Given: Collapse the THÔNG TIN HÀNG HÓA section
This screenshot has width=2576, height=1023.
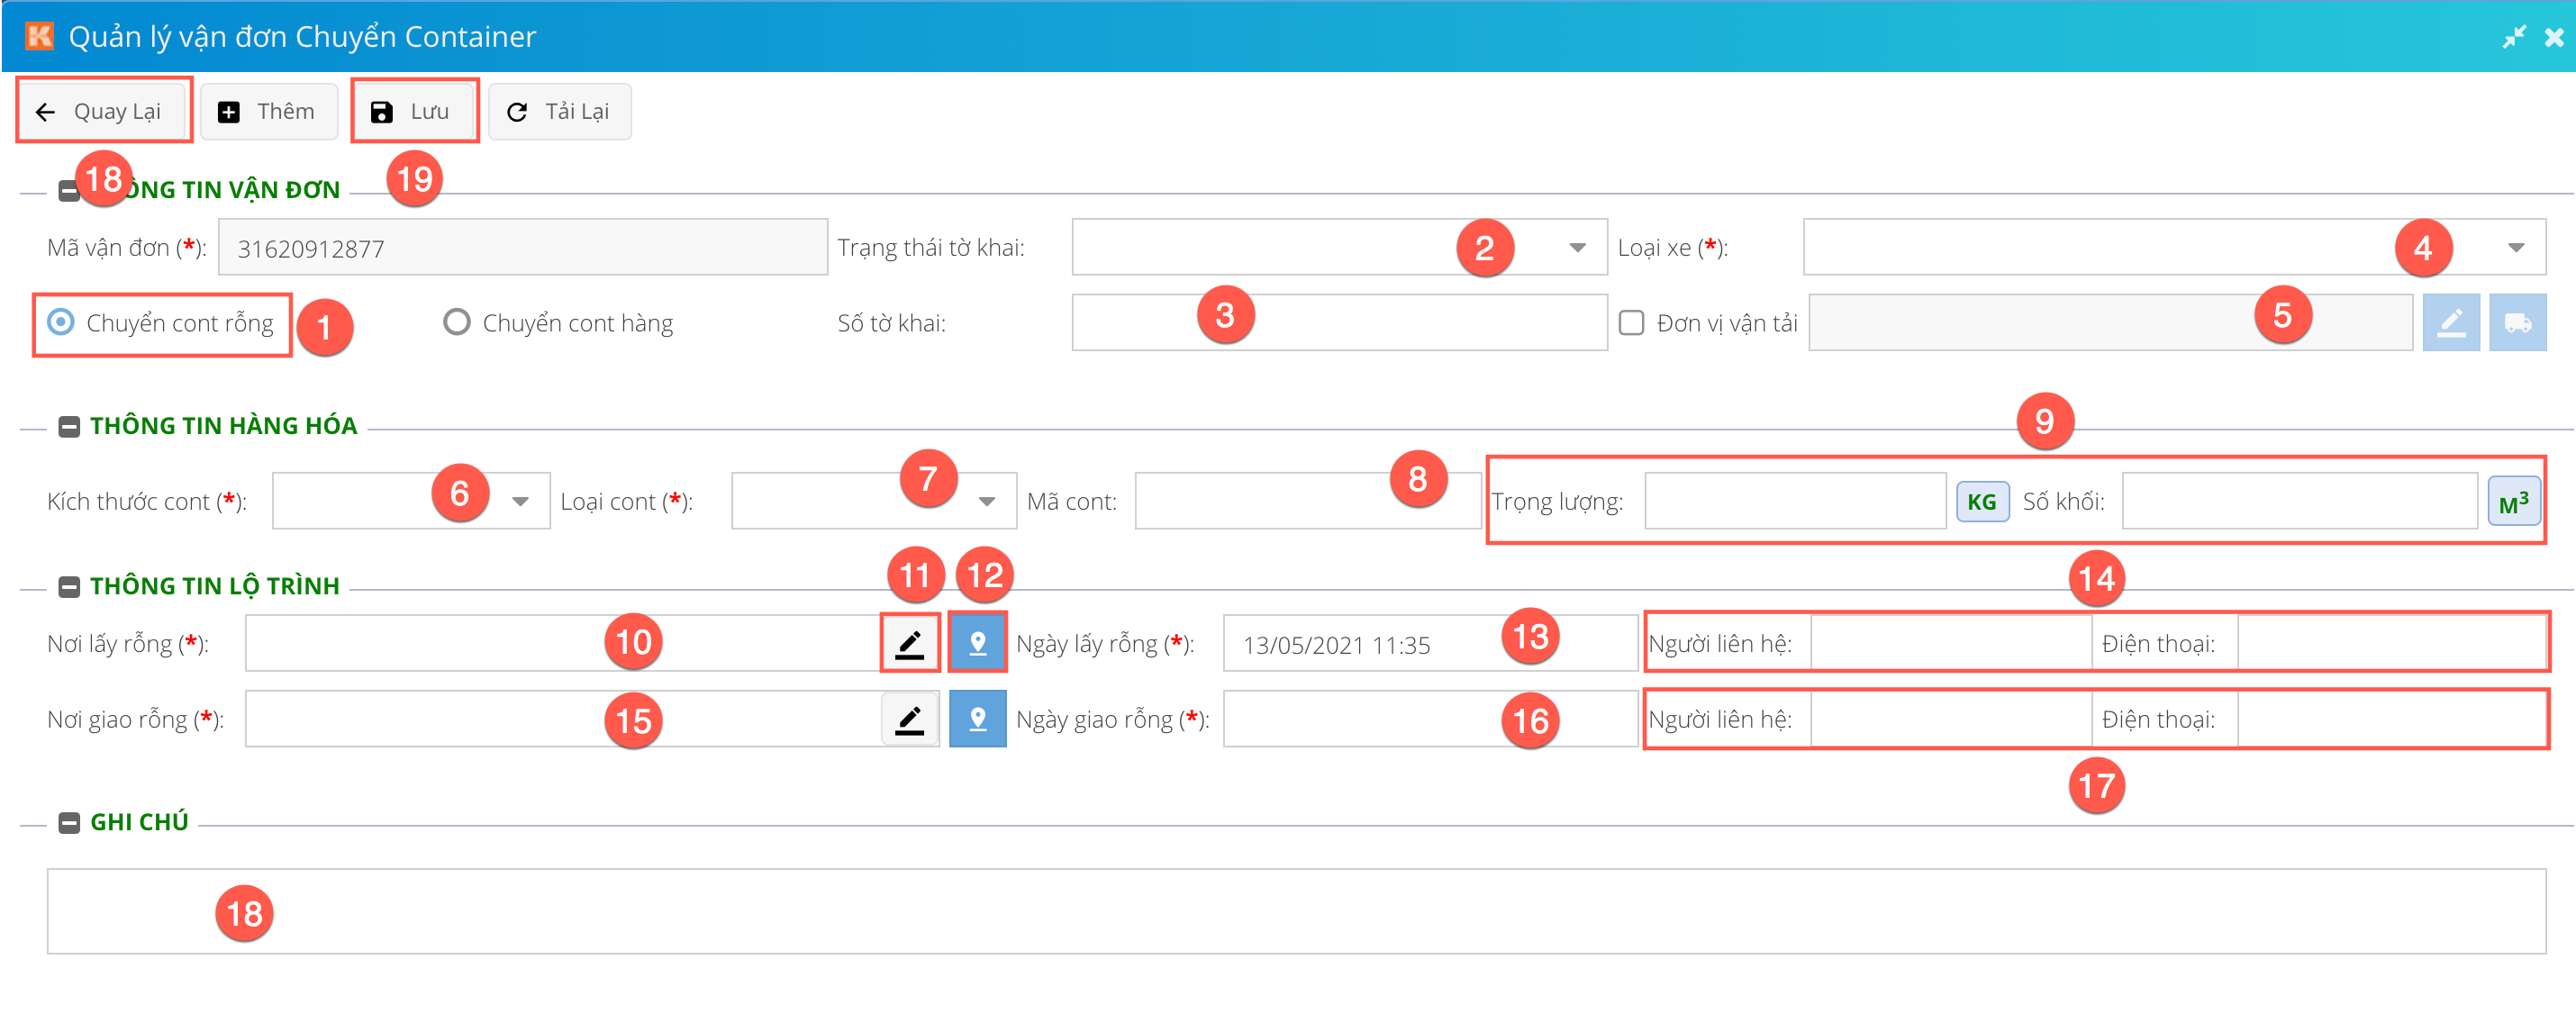Looking at the screenshot, I should (x=69, y=427).
